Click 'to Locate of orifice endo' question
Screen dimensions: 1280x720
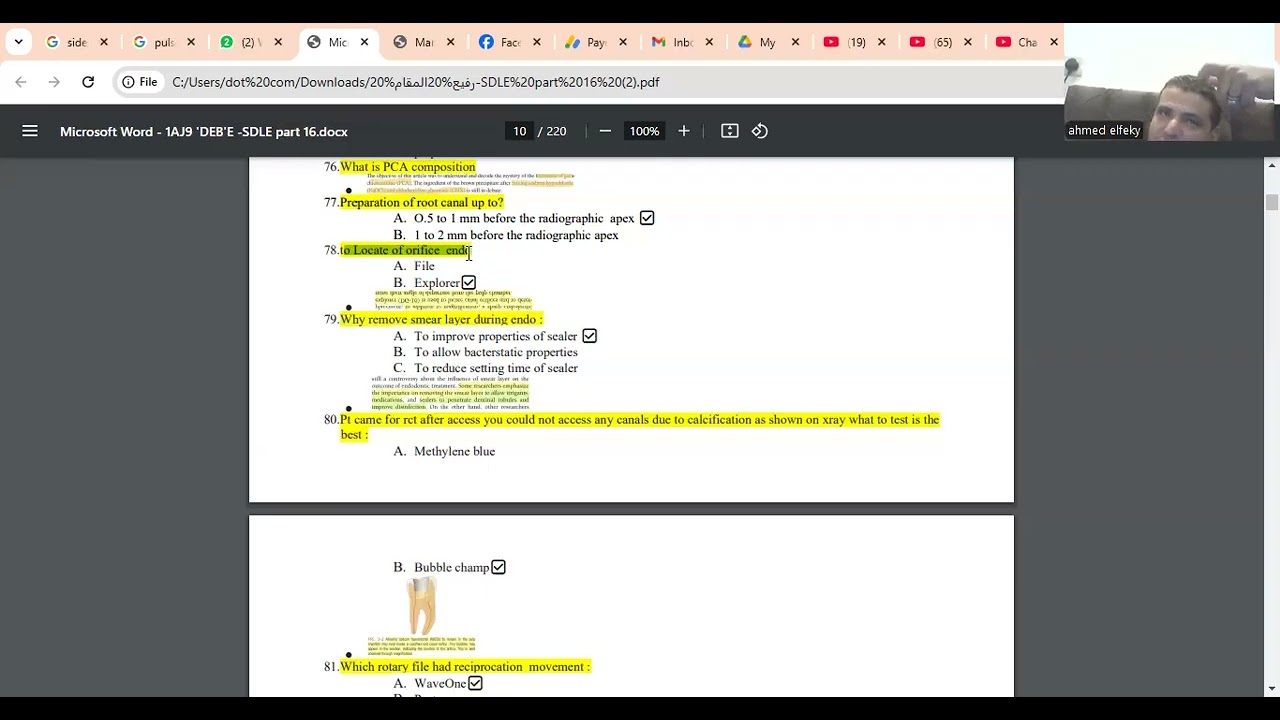[x=405, y=250]
